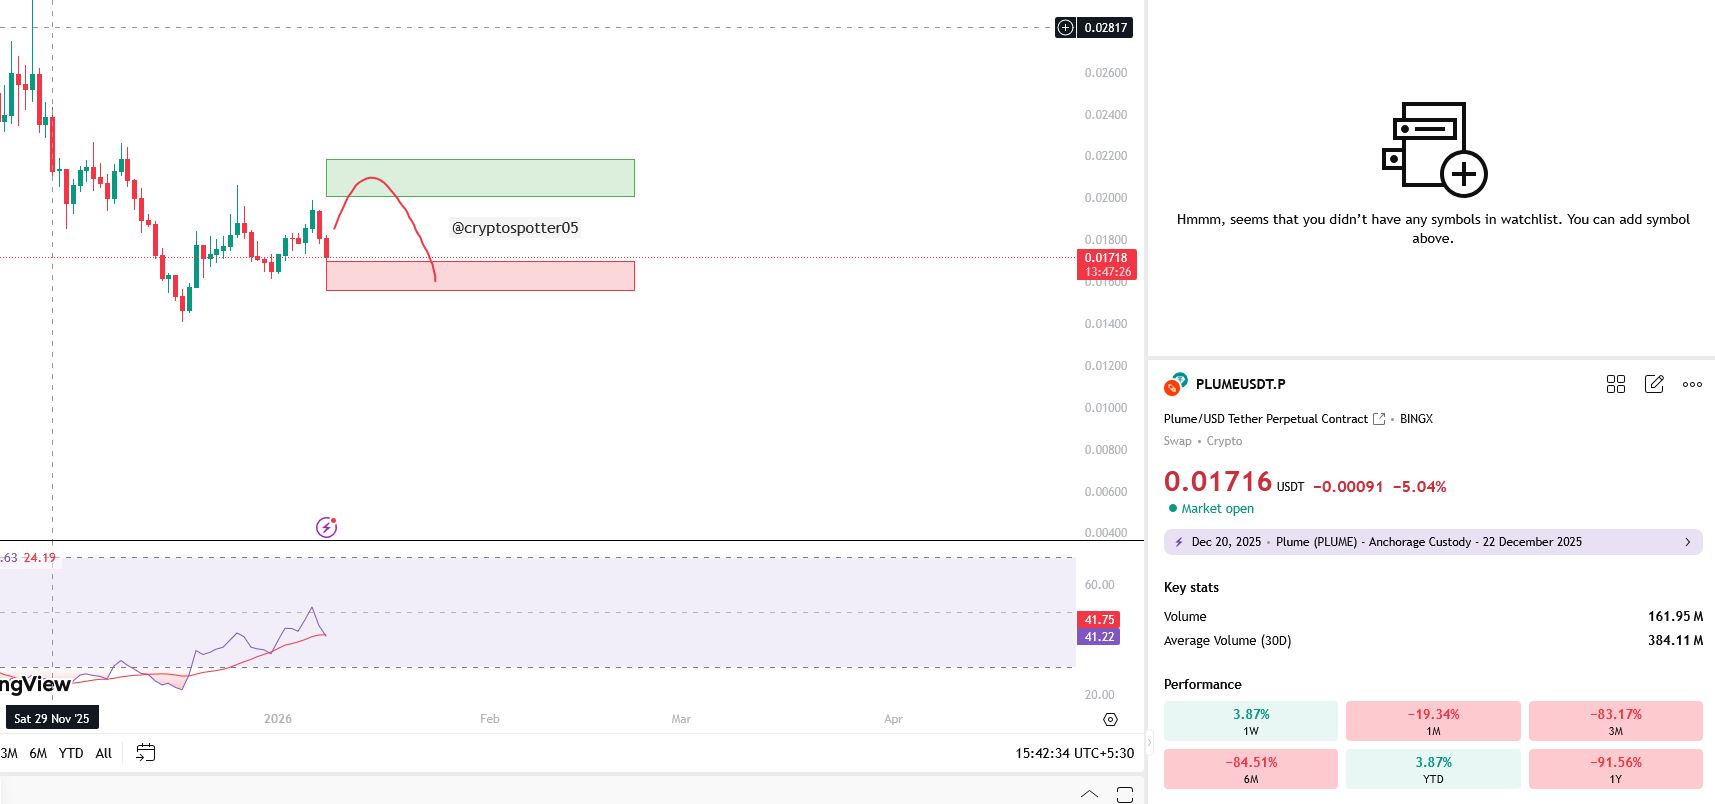
Task: Select the YTD date range
Action: click(x=71, y=753)
